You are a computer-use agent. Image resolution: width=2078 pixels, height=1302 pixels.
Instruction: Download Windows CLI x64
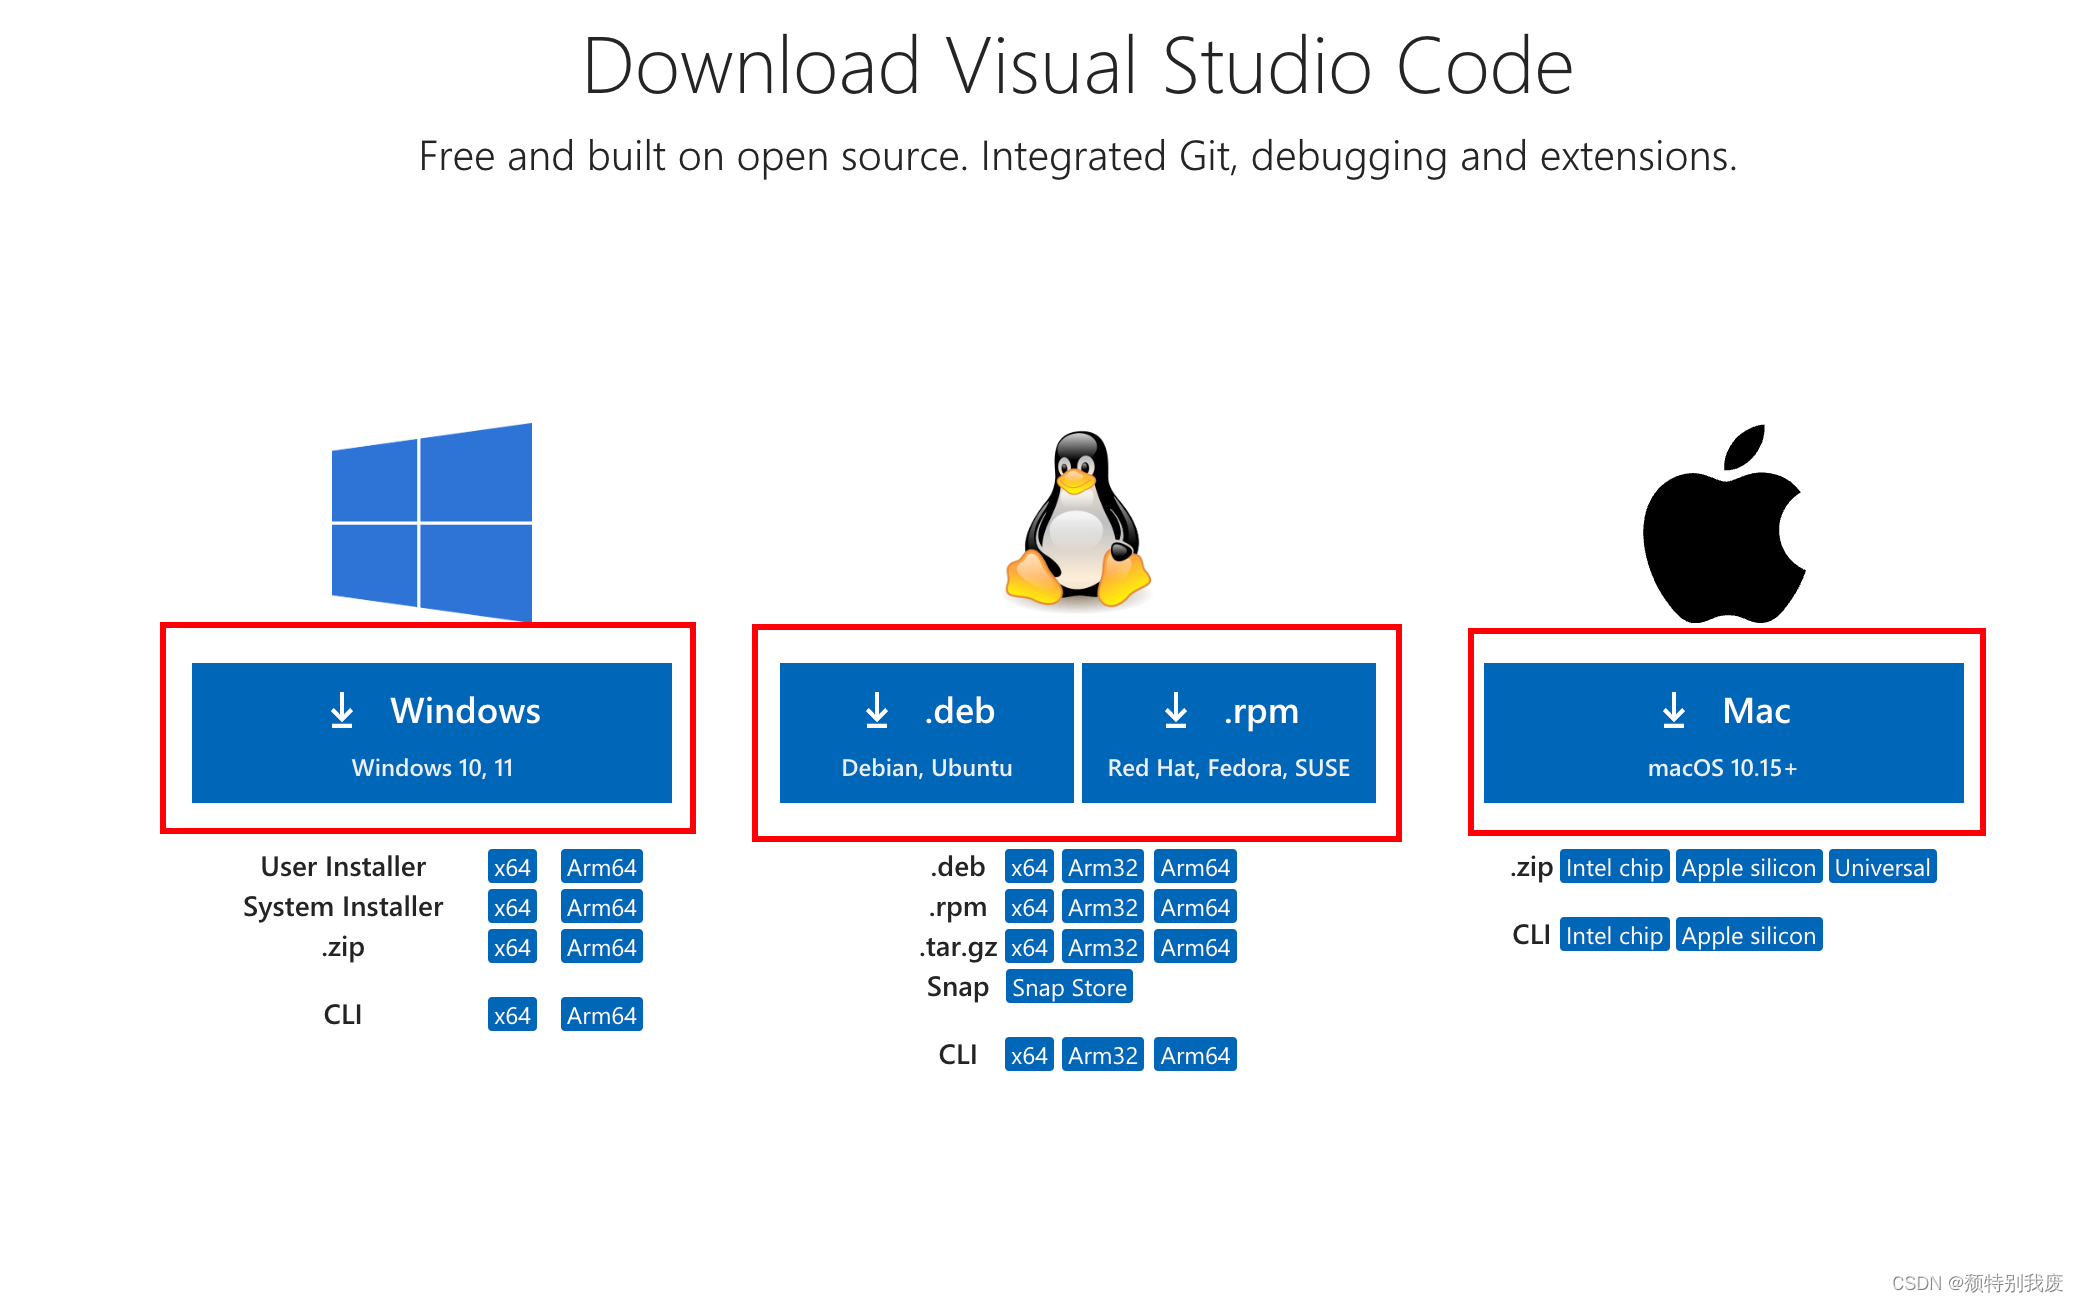[512, 1015]
